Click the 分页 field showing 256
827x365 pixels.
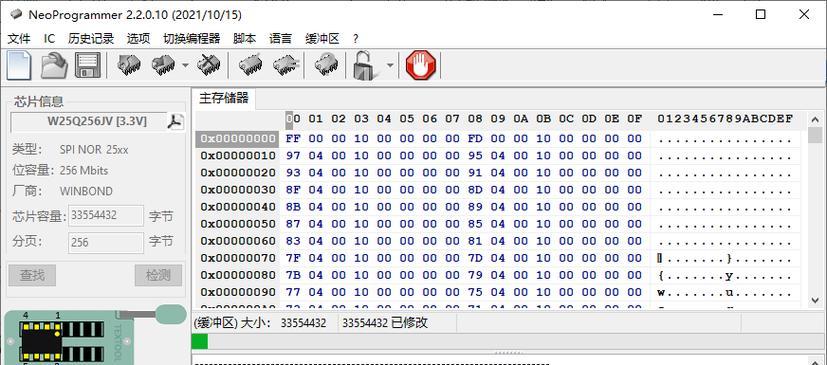coord(106,243)
